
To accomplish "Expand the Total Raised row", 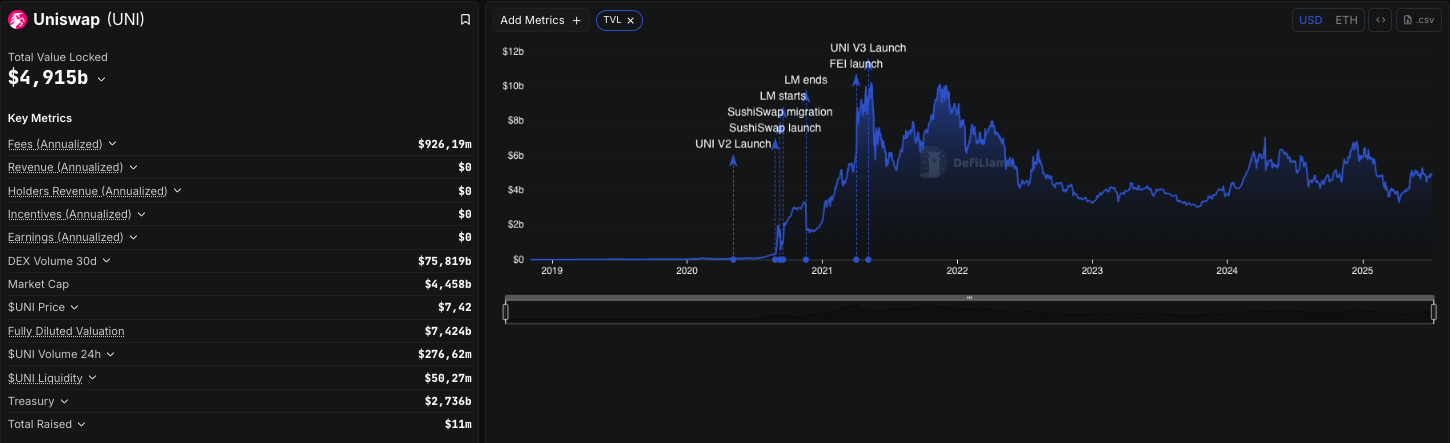I will coord(82,424).
